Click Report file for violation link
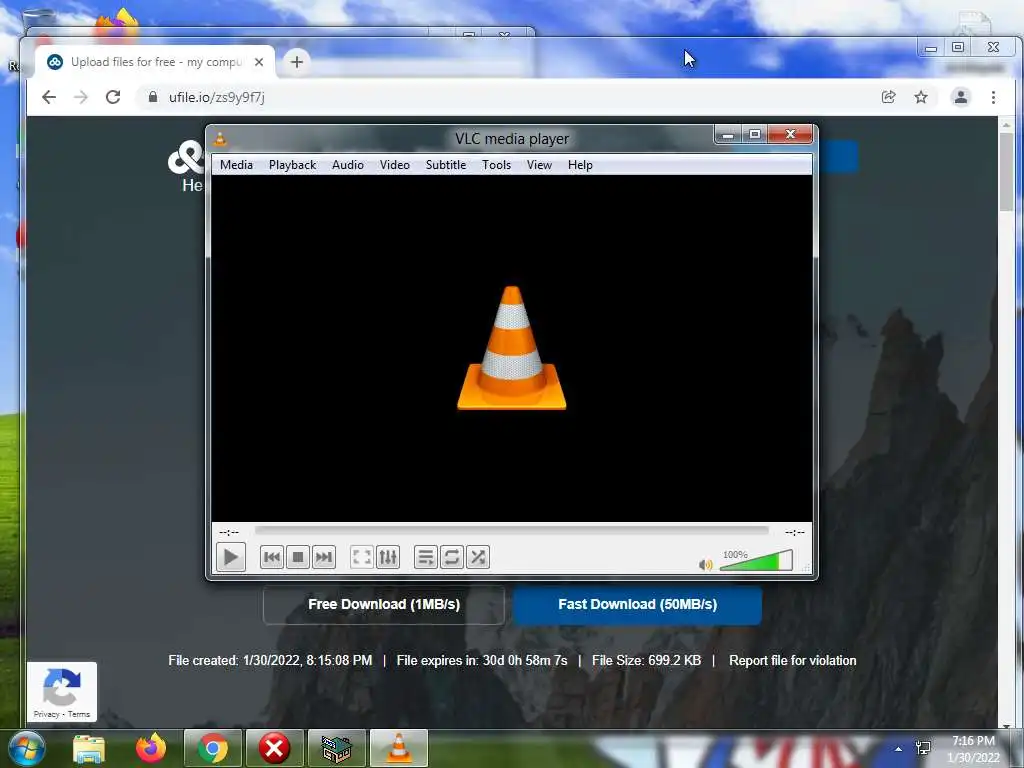The image size is (1024, 768). click(x=792, y=660)
